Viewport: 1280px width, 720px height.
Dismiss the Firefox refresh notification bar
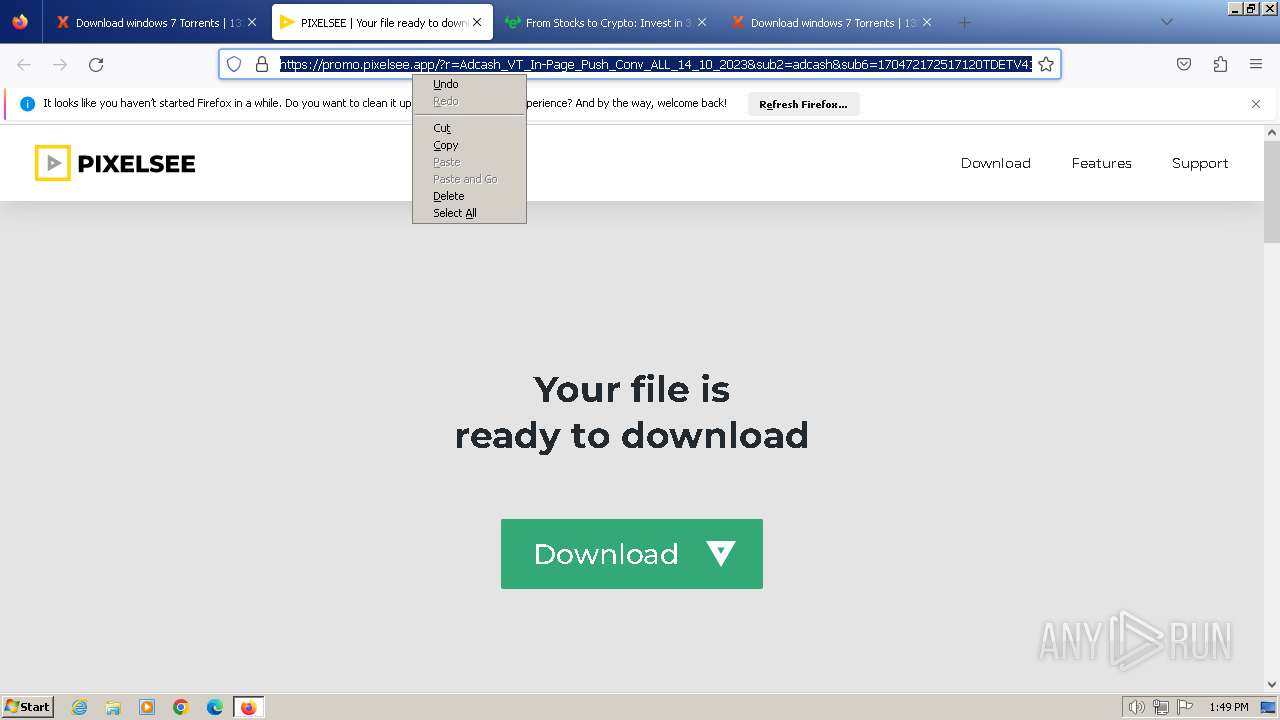[1256, 104]
